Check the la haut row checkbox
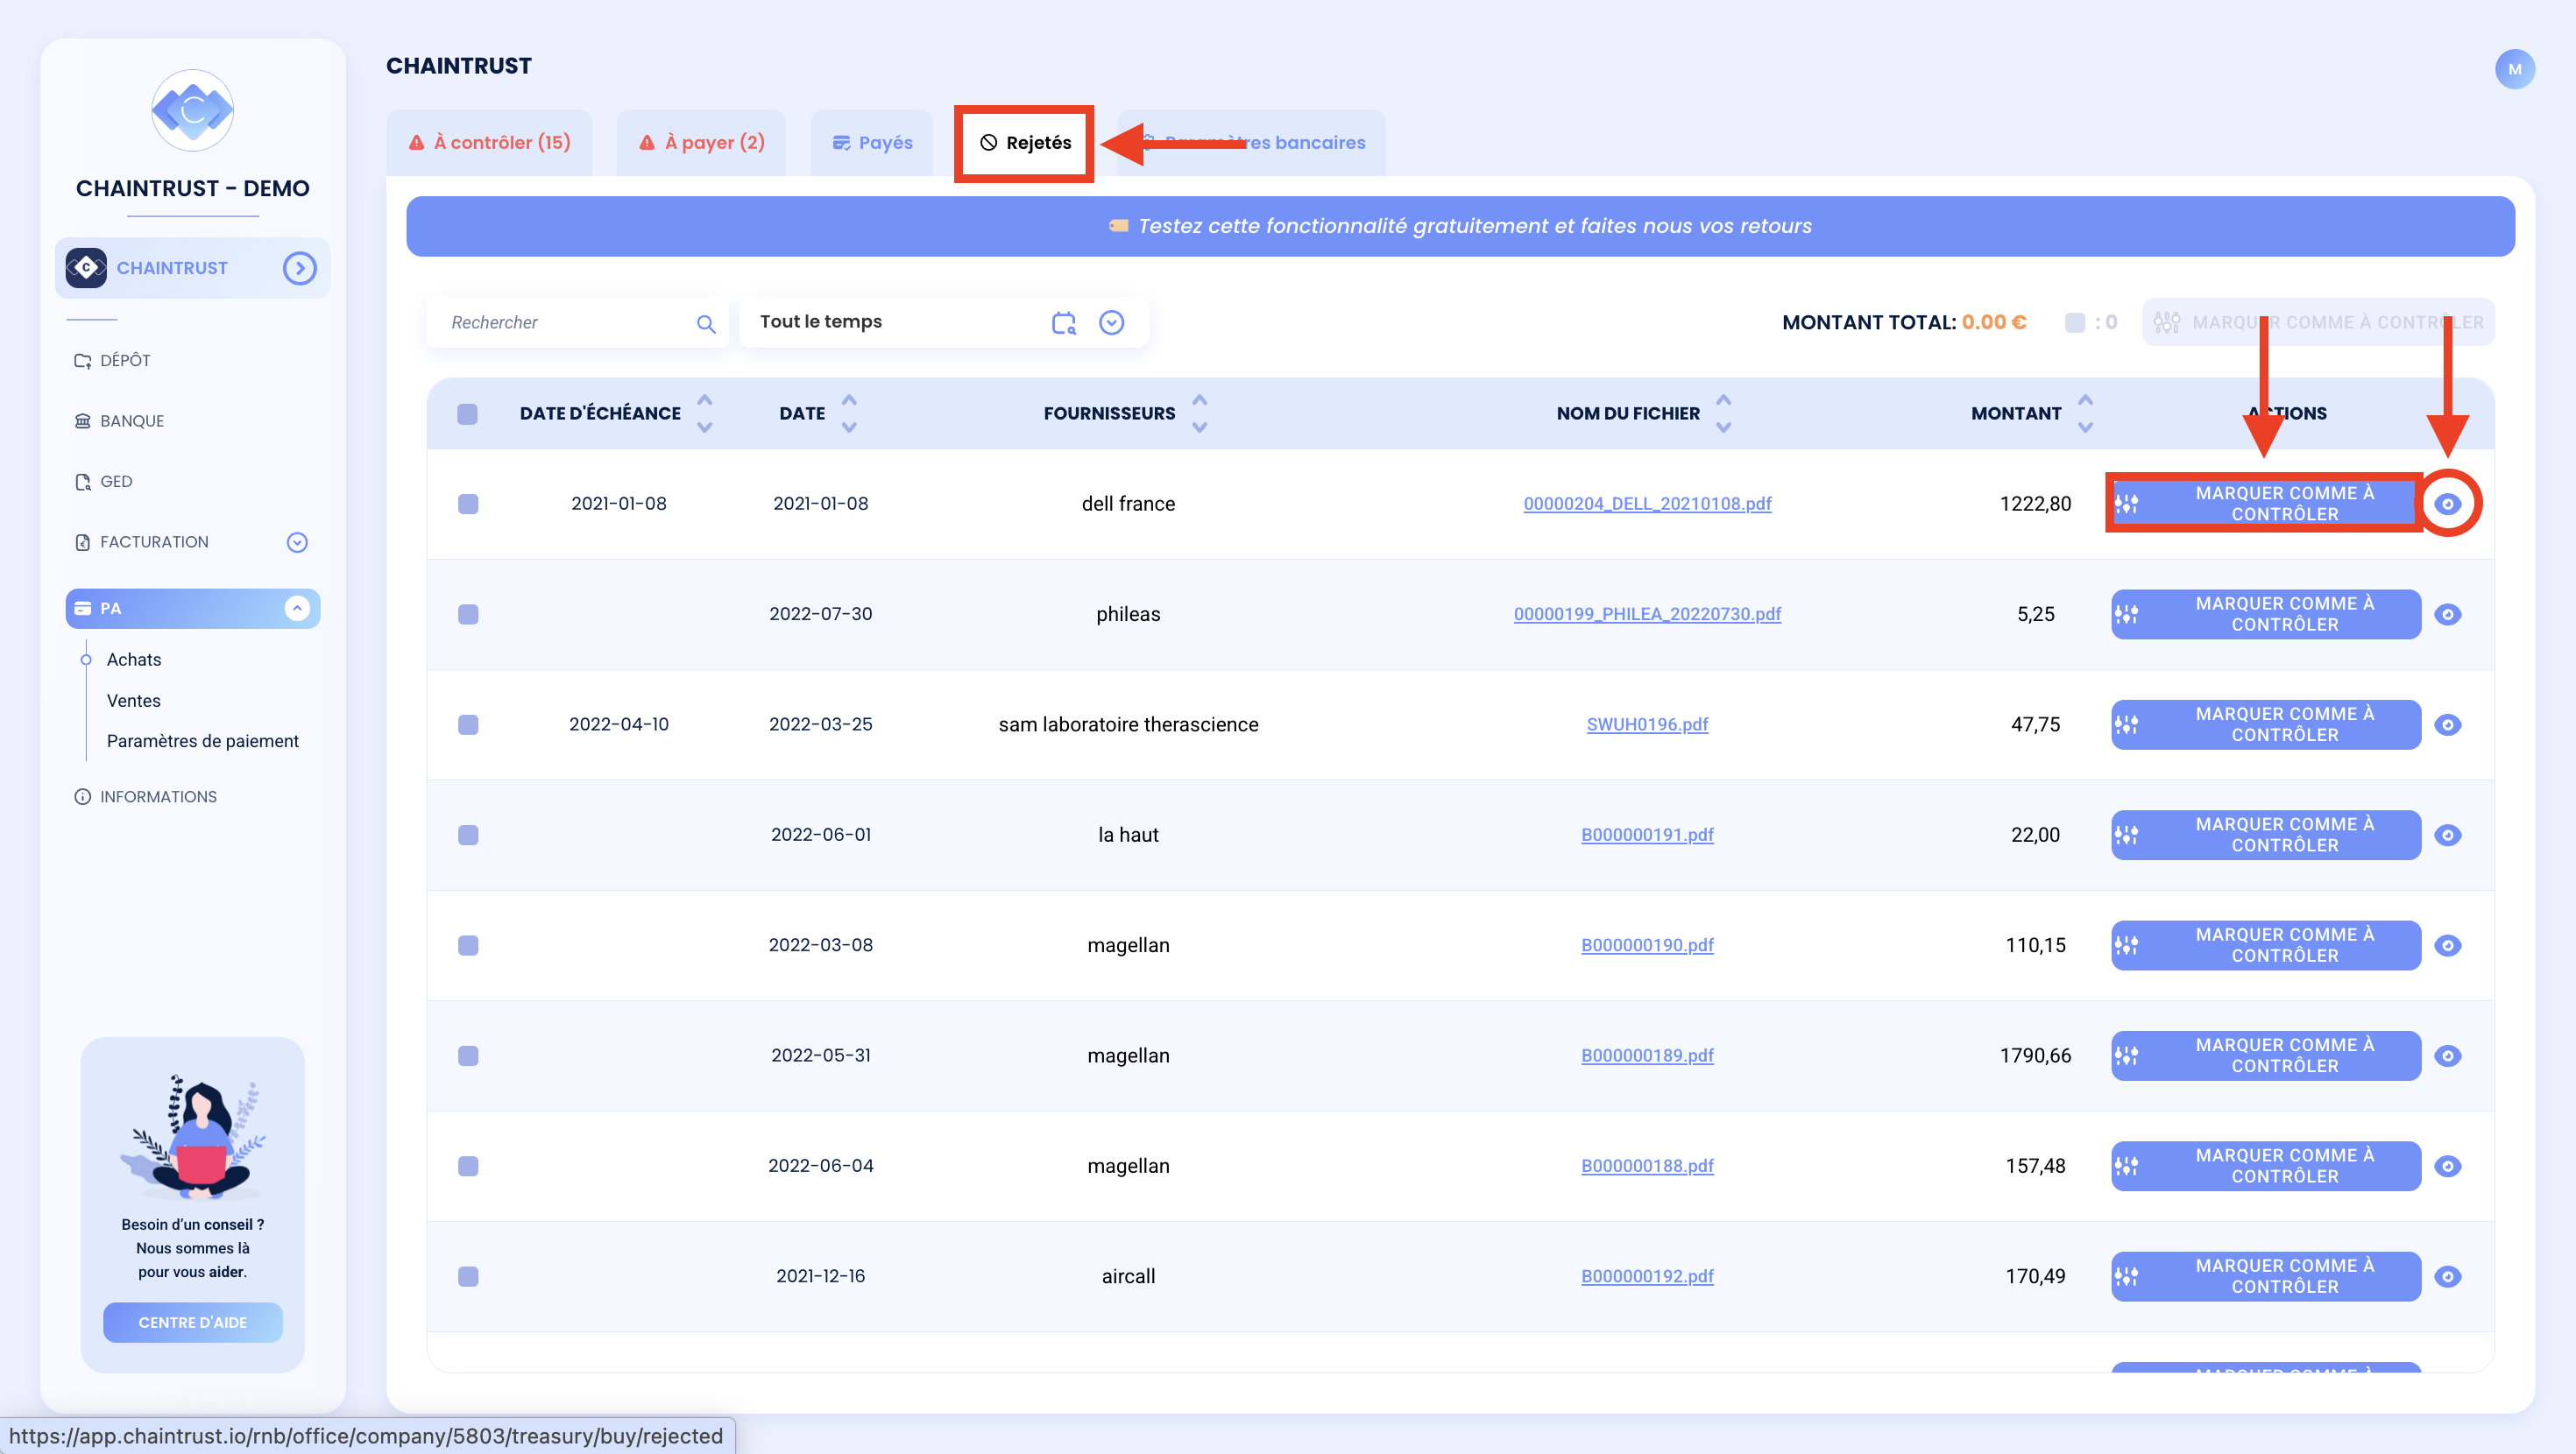Screen dimensions: 2576x1454 click(x=467, y=834)
